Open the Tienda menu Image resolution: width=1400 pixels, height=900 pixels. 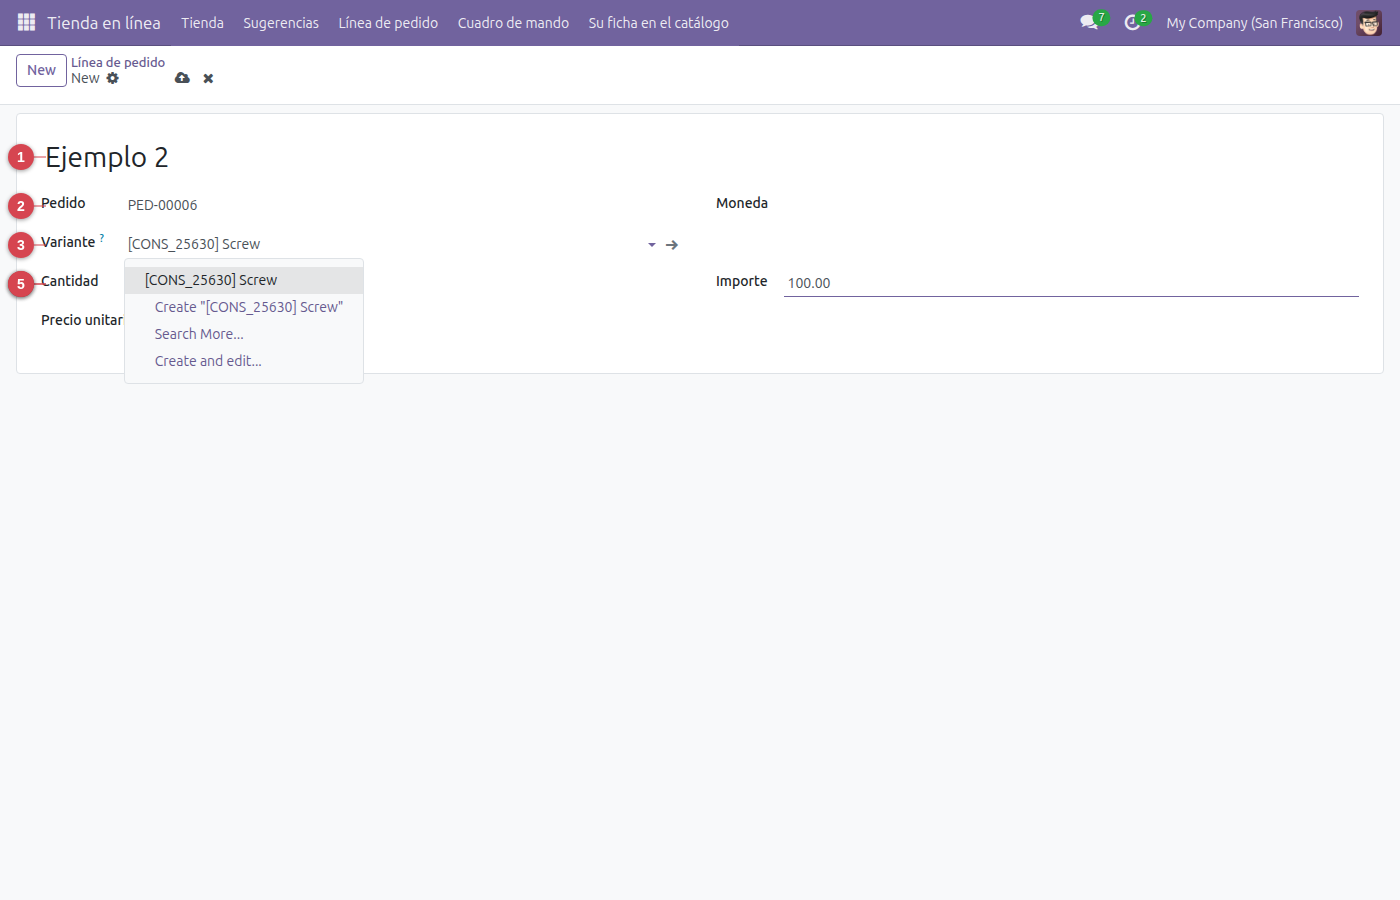coord(202,22)
